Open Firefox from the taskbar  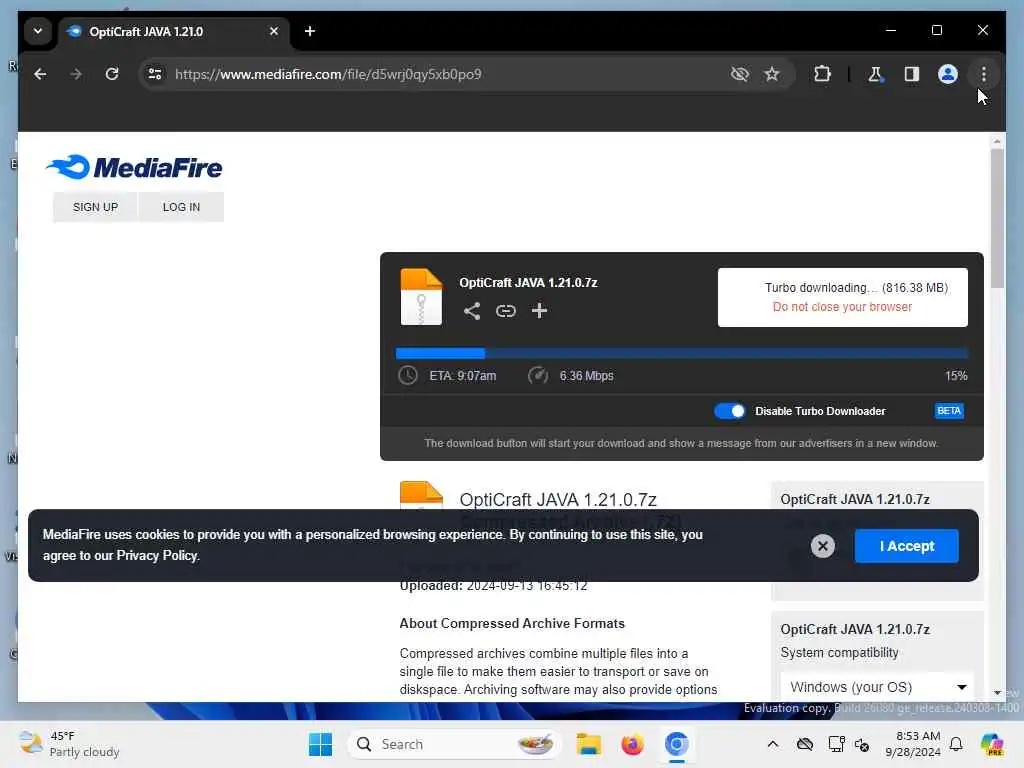(632, 744)
